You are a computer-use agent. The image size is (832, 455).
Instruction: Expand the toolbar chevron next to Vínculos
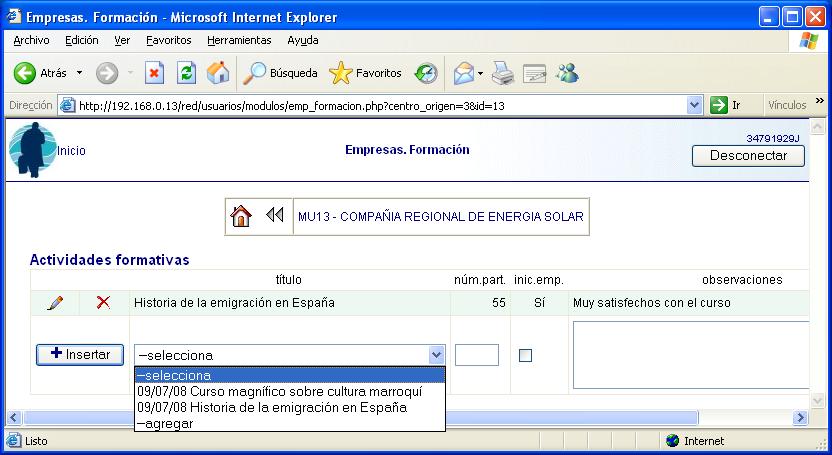click(820, 101)
